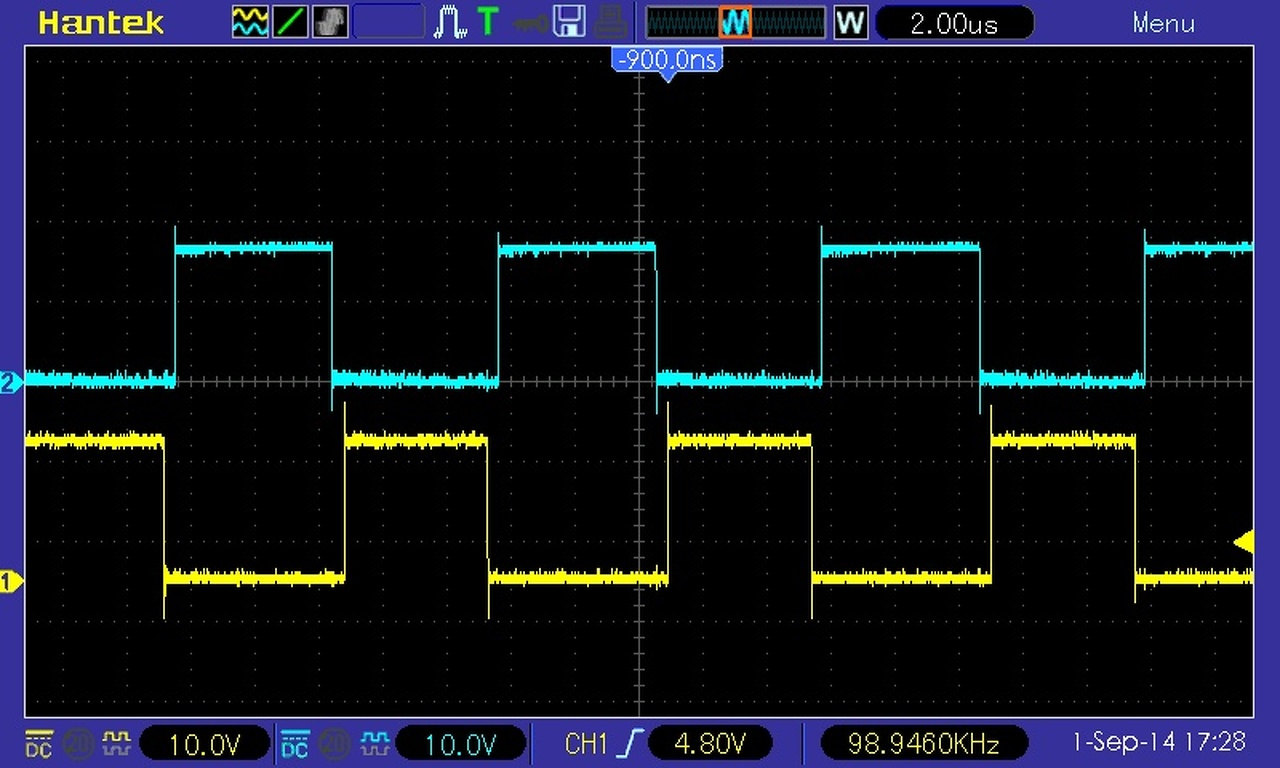This screenshot has width=1280, height=768.
Task: Click the dimmed key lock icon
Action: tap(530, 22)
